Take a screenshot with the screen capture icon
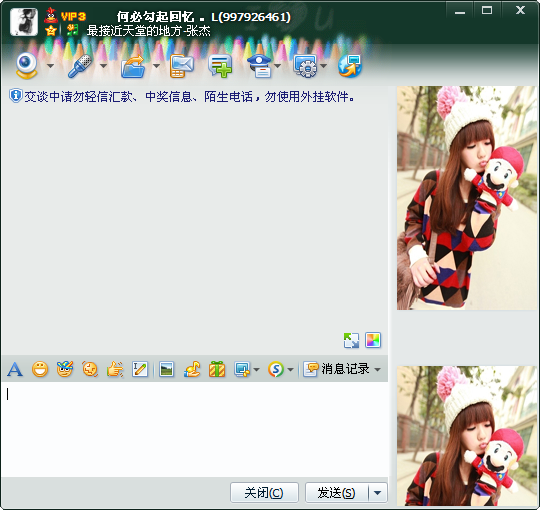Viewport: 540px width, 510px height. click(x=242, y=370)
